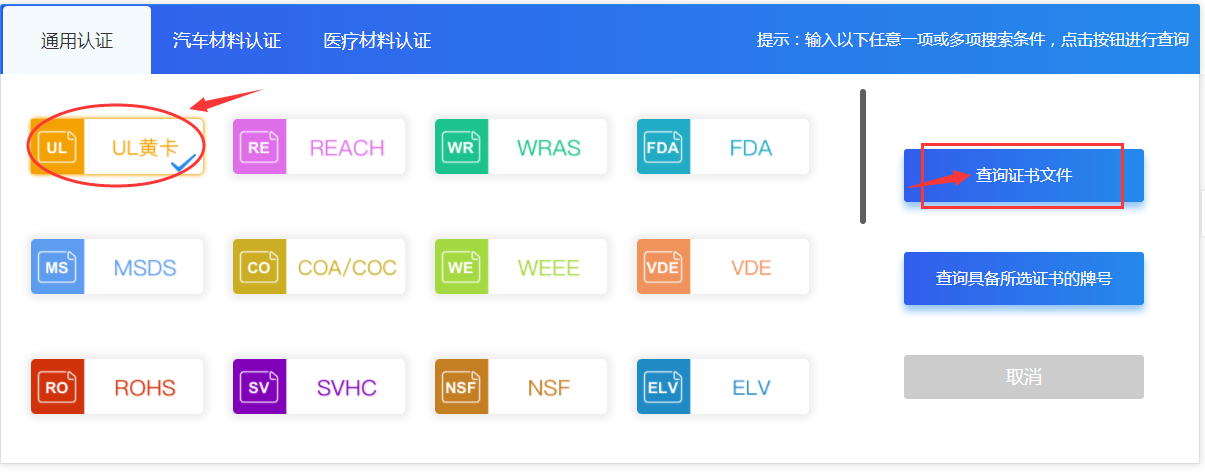Screen dimensions: 1205x473
Task: Click the blue MS badge icon
Action: [57, 267]
